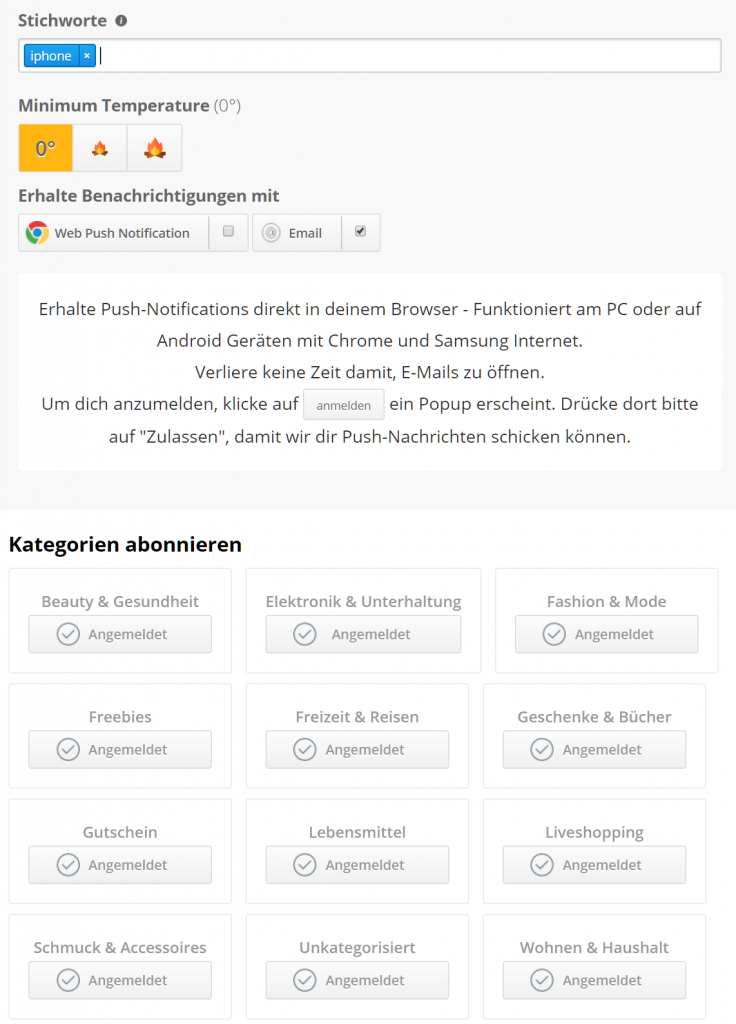736x1024 pixels.
Task: Click checkmark icon under Gutschein
Action: coord(68,865)
